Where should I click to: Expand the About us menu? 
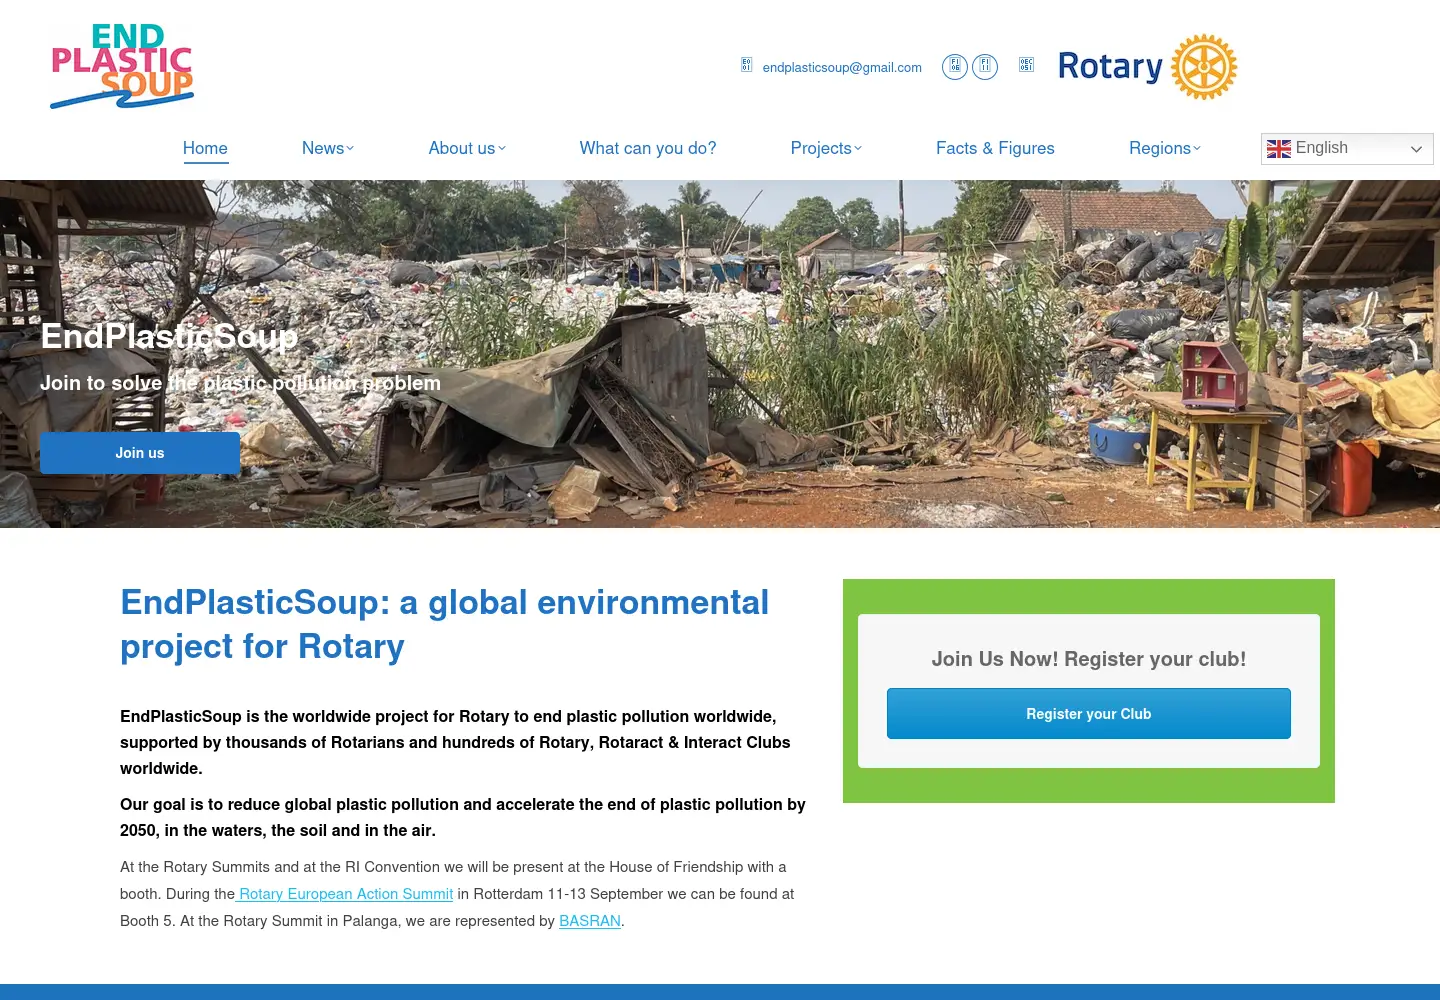[x=467, y=148]
